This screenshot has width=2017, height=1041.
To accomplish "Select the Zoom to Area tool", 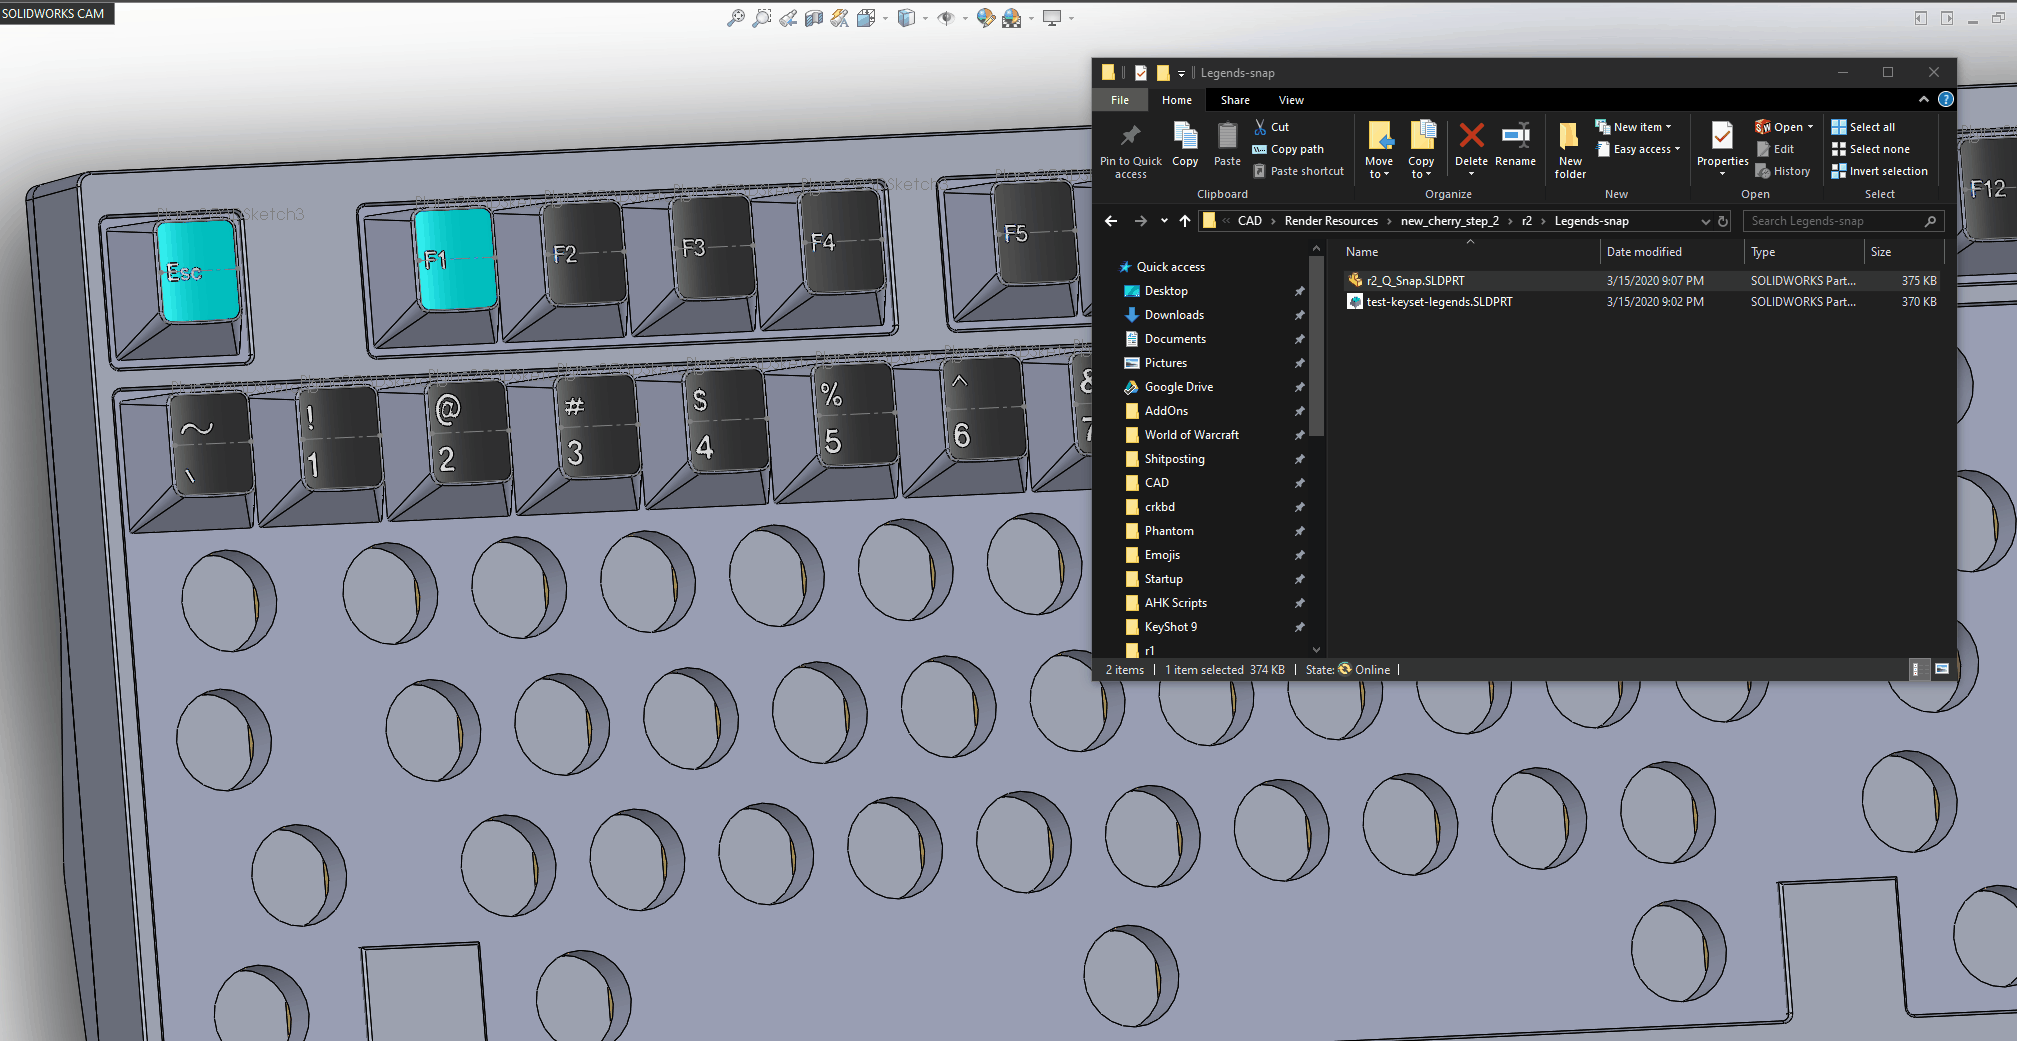I will click(x=762, y=18).
